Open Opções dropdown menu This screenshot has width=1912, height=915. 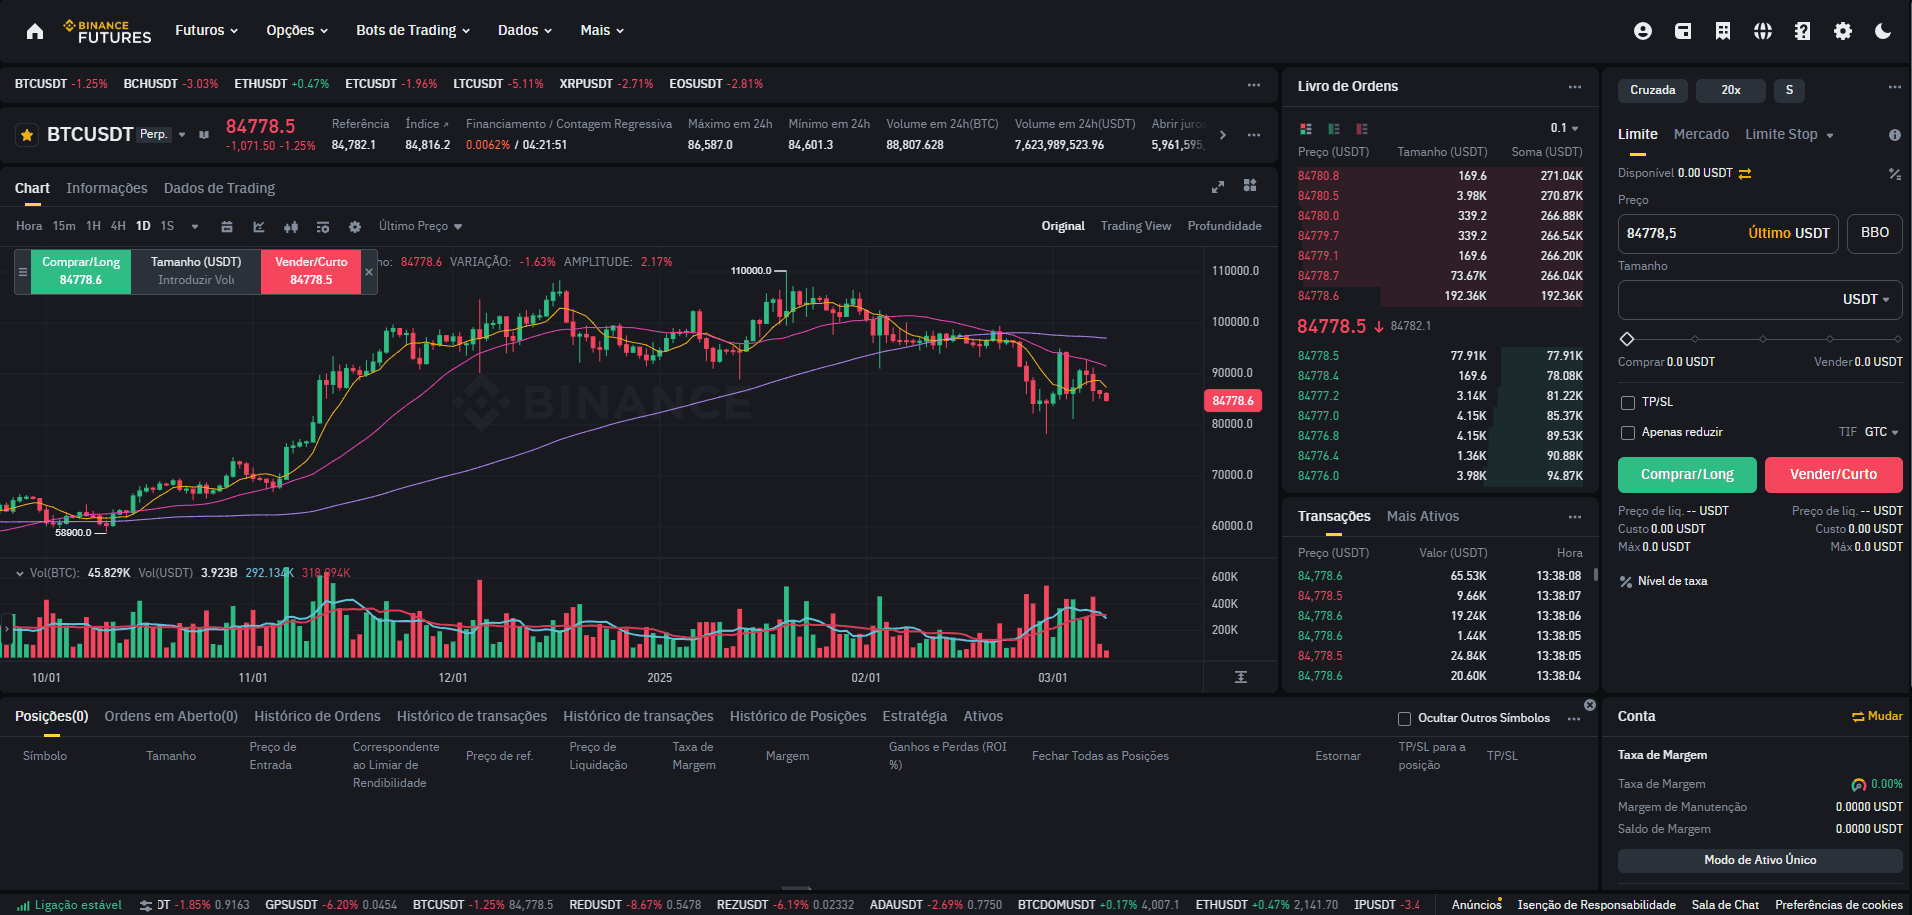coord(297,31)
